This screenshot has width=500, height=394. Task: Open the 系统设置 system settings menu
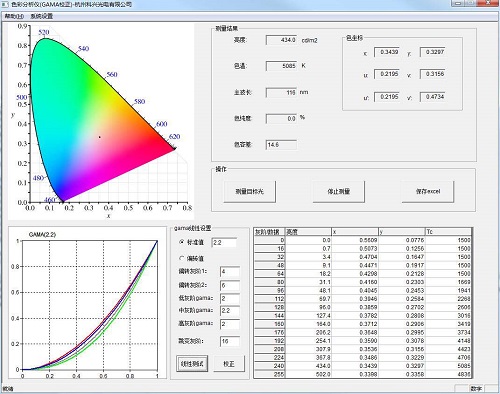42,16
